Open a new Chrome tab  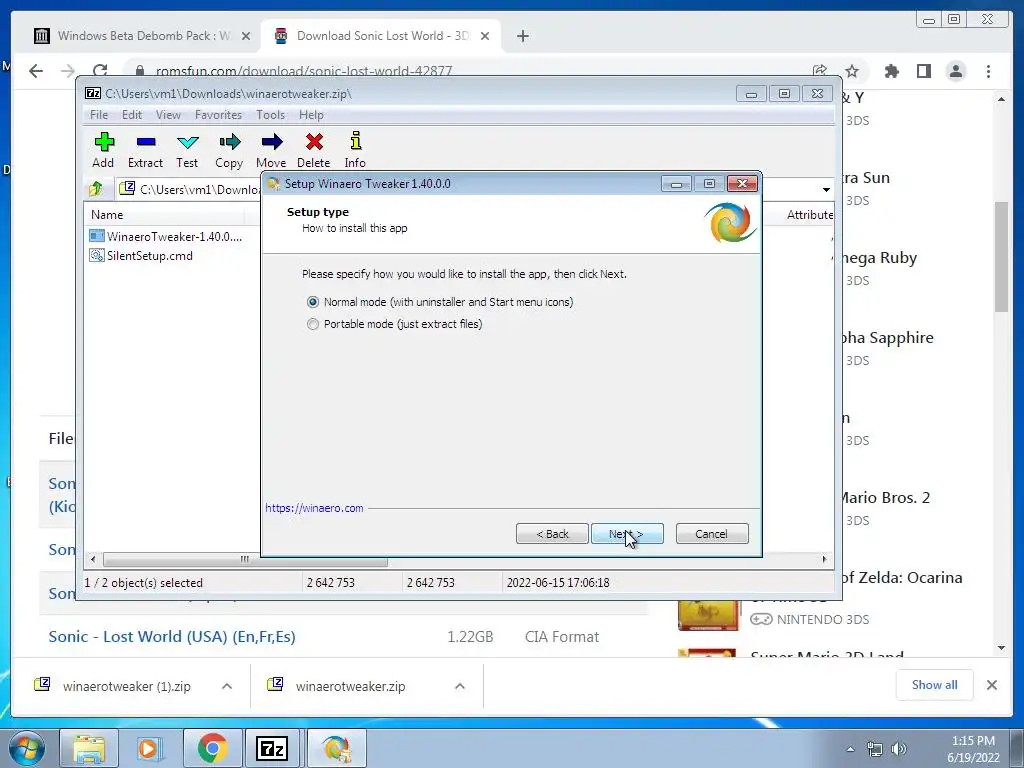point(522,36)
